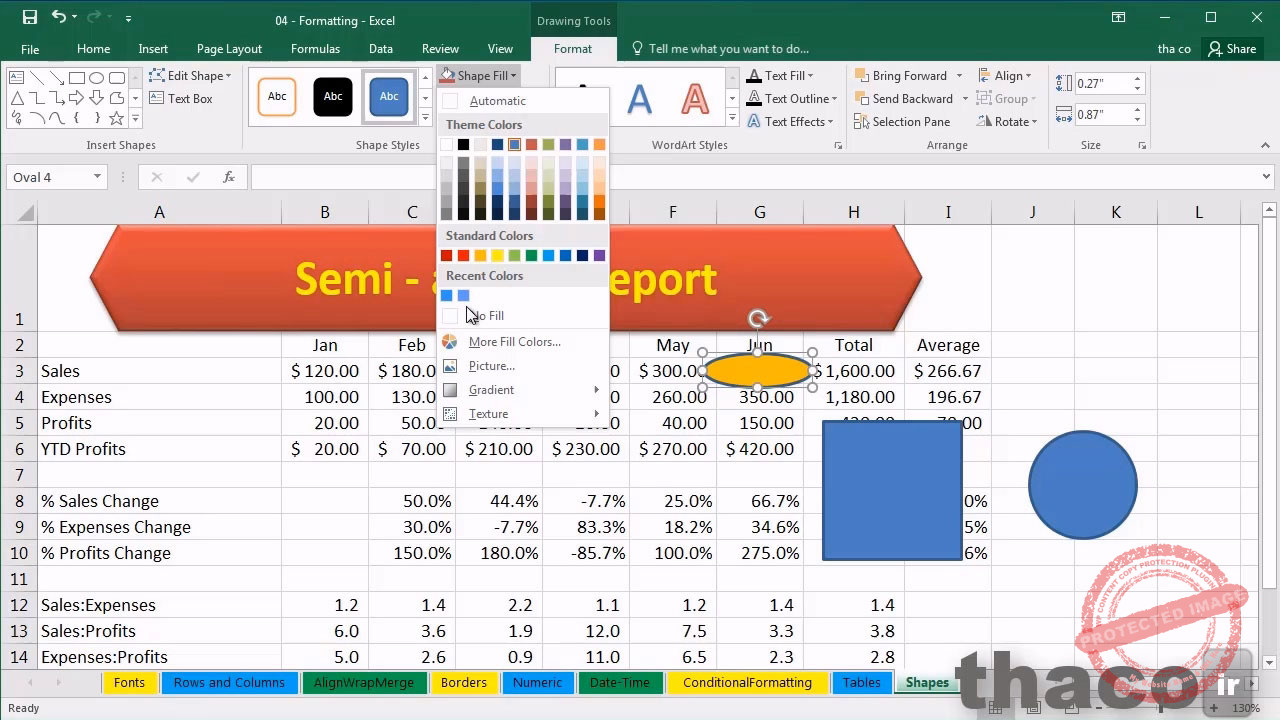Pick orange theme color in top row
Screen dimensions: 1280x720
(x=599, y=145)
